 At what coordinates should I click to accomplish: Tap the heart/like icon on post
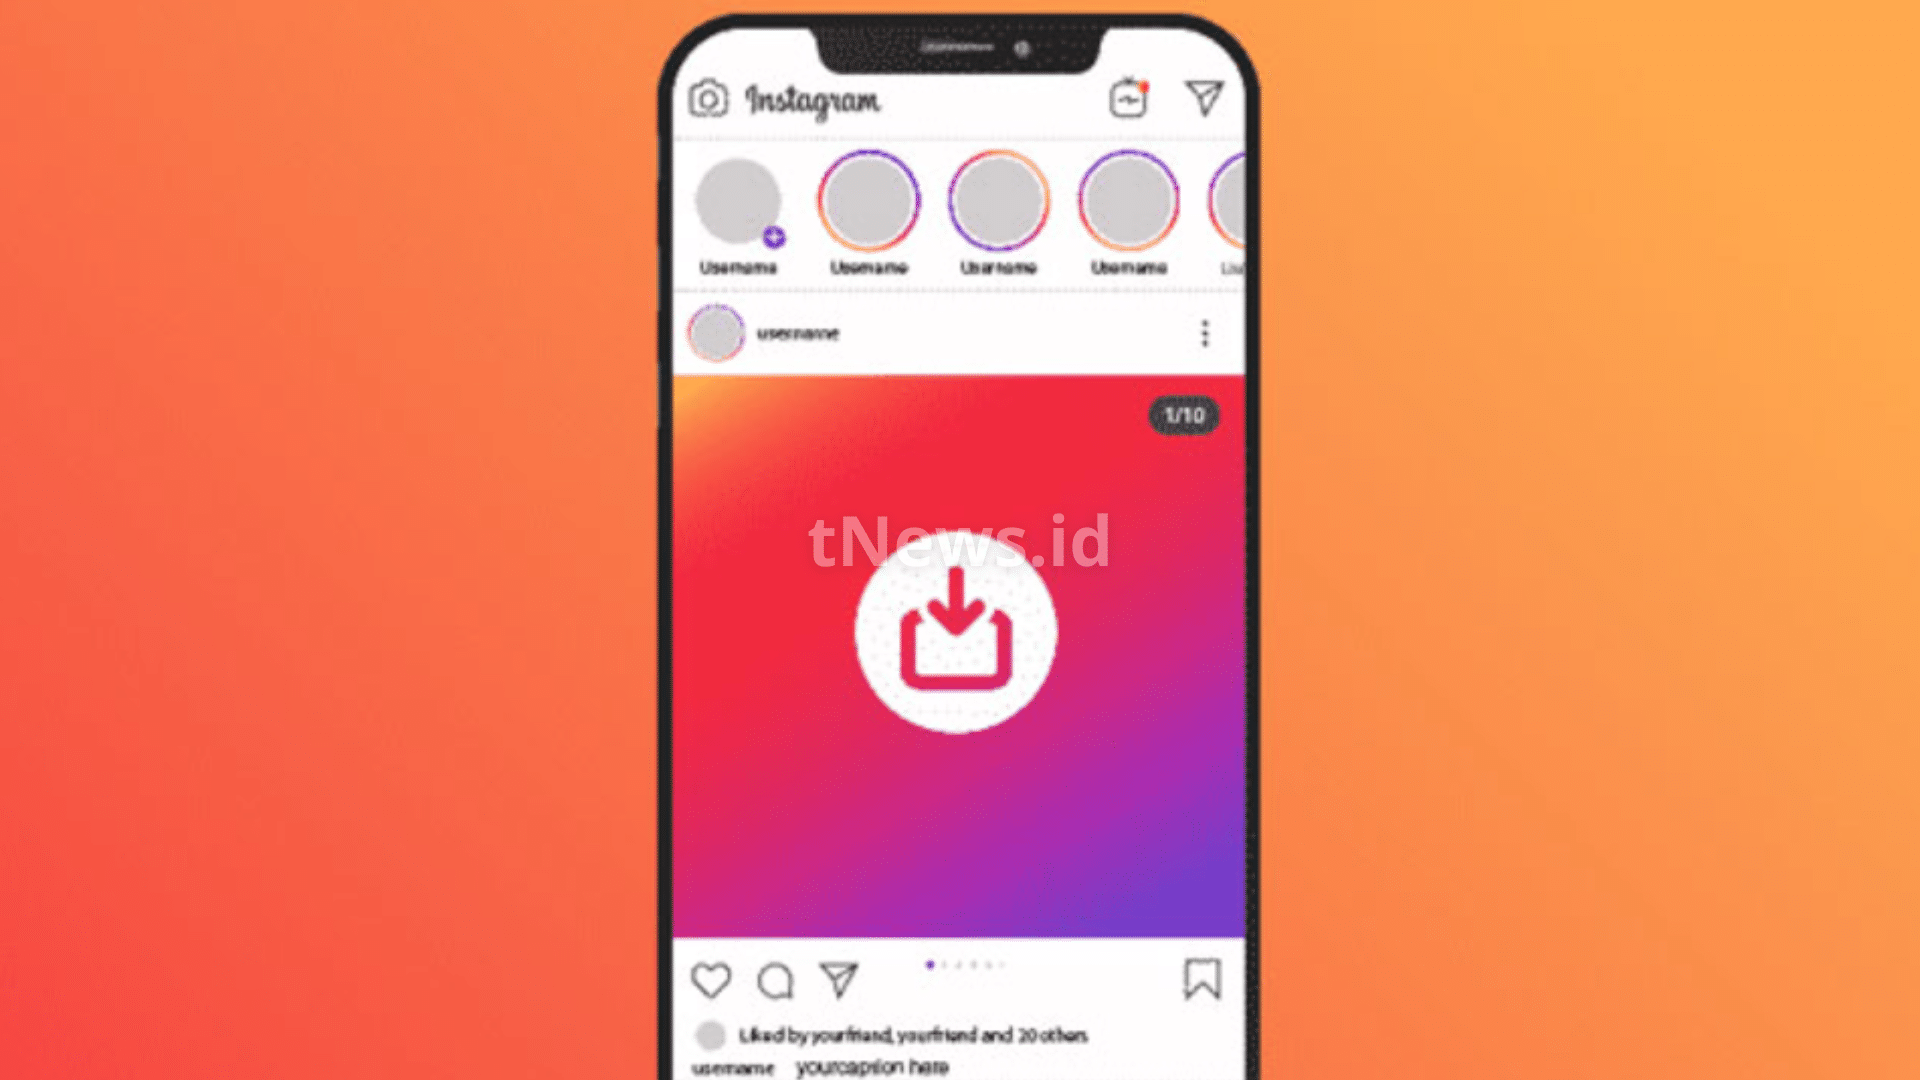pyautogui.click(x=712, y=978)
